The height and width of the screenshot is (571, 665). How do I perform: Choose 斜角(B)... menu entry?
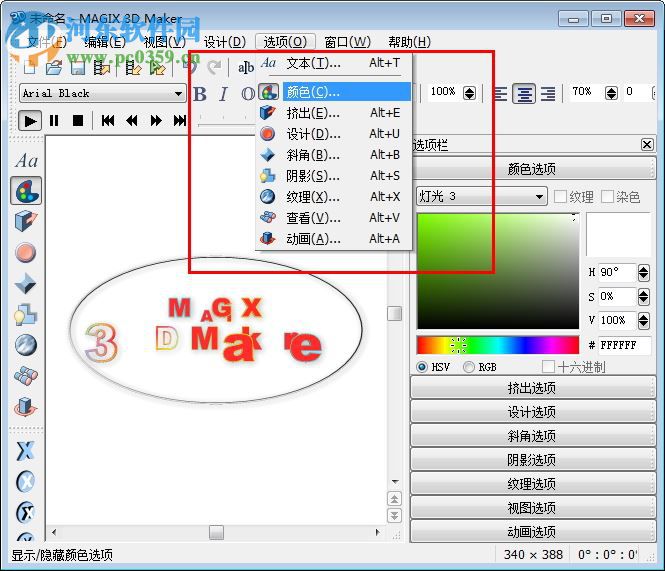(x=334, y=155)
